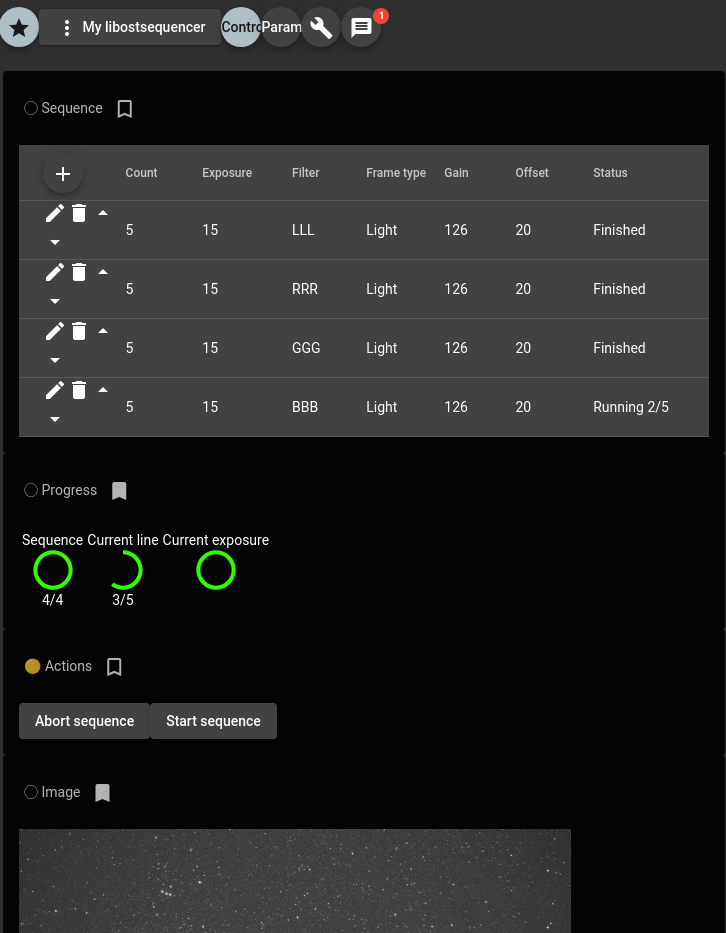This screenshot has height=933, width=726.
Task: Move the RRR row up
Action: pyautogui.click(x=103, y=272)
